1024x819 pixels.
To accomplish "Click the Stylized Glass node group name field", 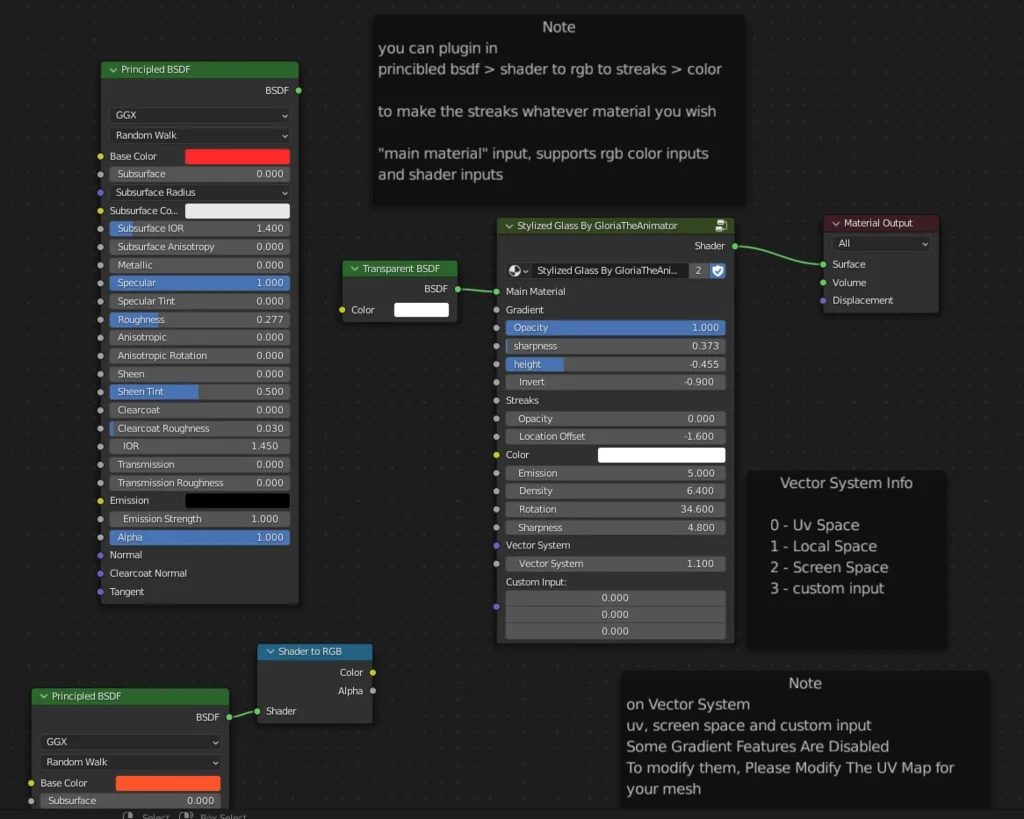I will pos(615,270).
